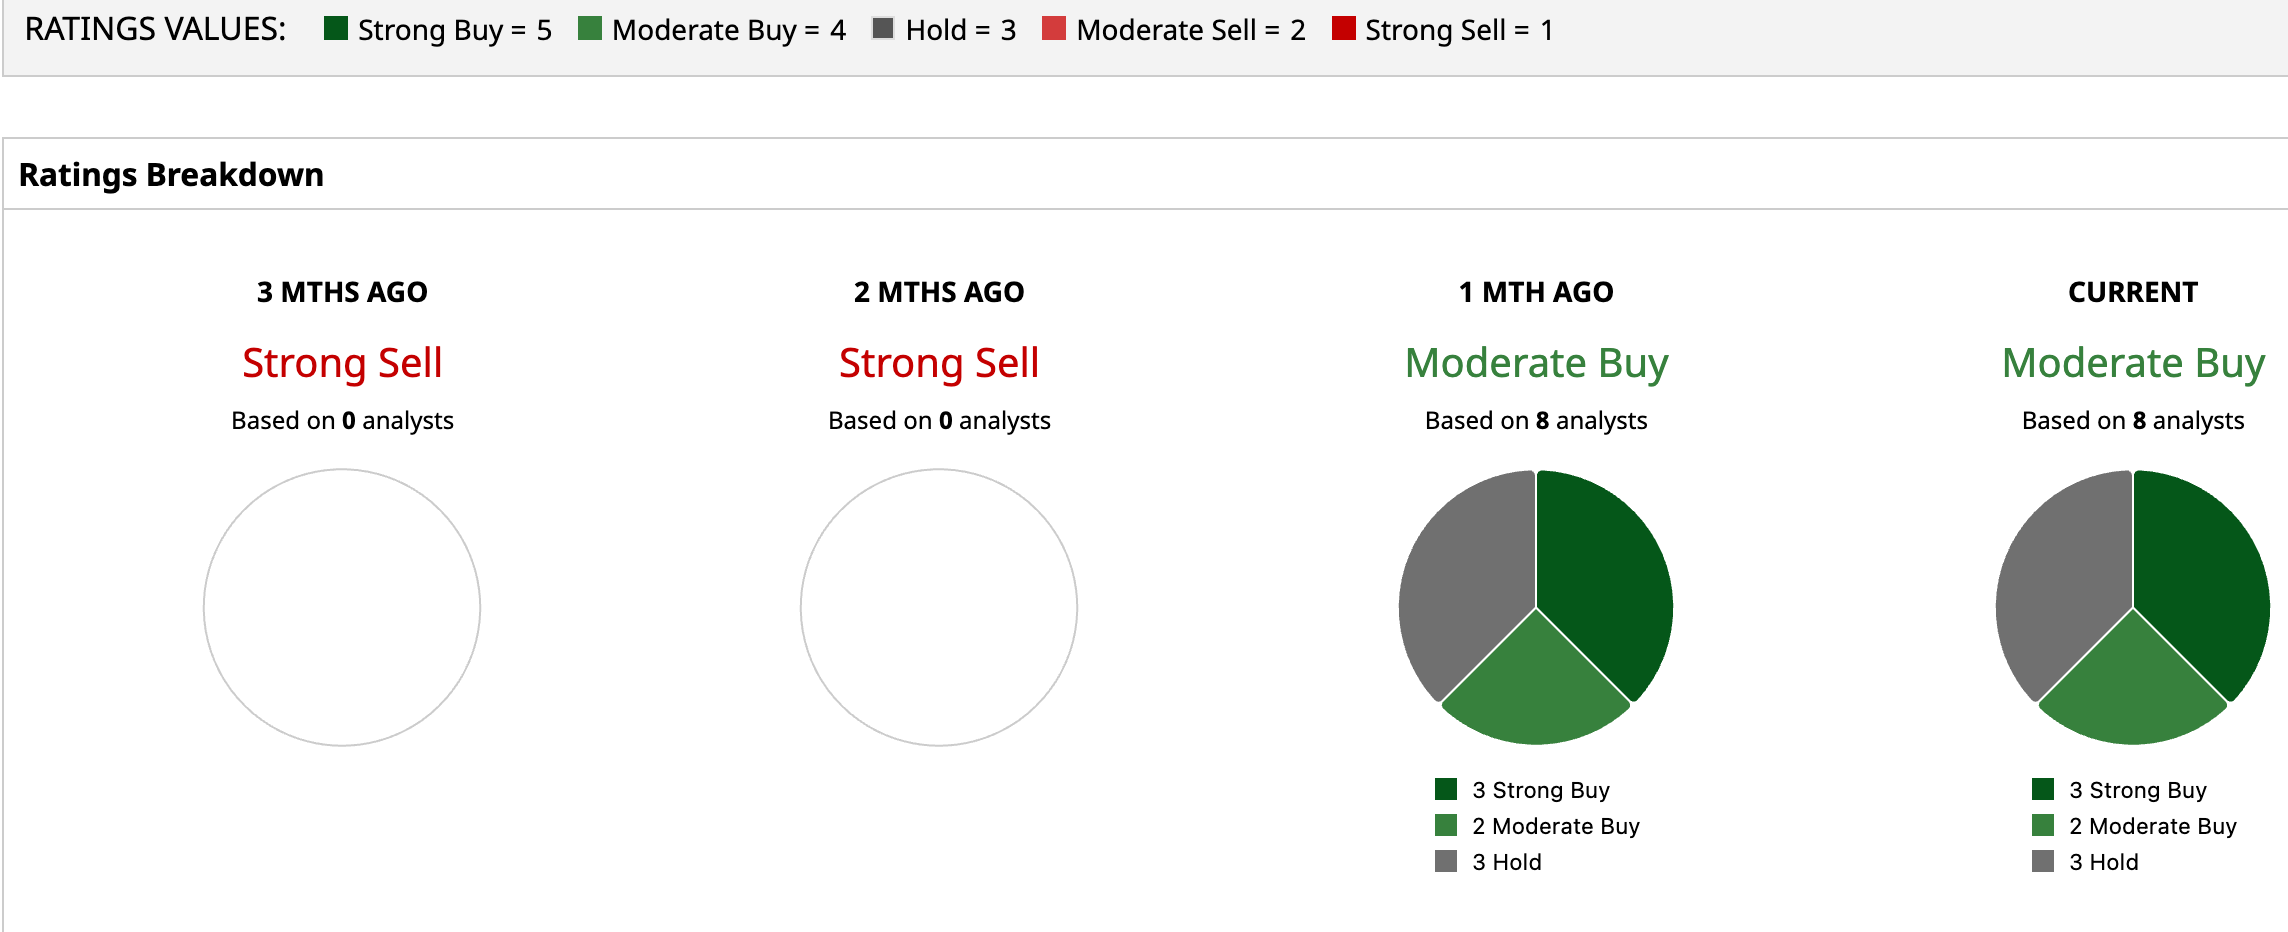Select the Strong Sell swatch in Ratings Values
Image resolution: width=2288 pixels, height=932 pixels.
point(1343,29)
